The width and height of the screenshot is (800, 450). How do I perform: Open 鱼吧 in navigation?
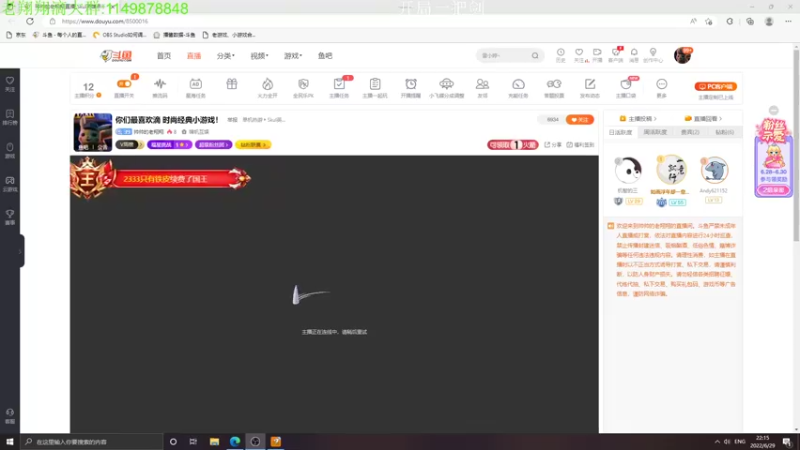(x=325, y=56)
